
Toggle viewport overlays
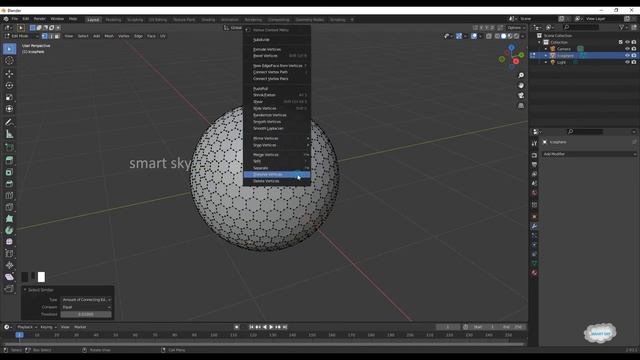coord(474,36)
